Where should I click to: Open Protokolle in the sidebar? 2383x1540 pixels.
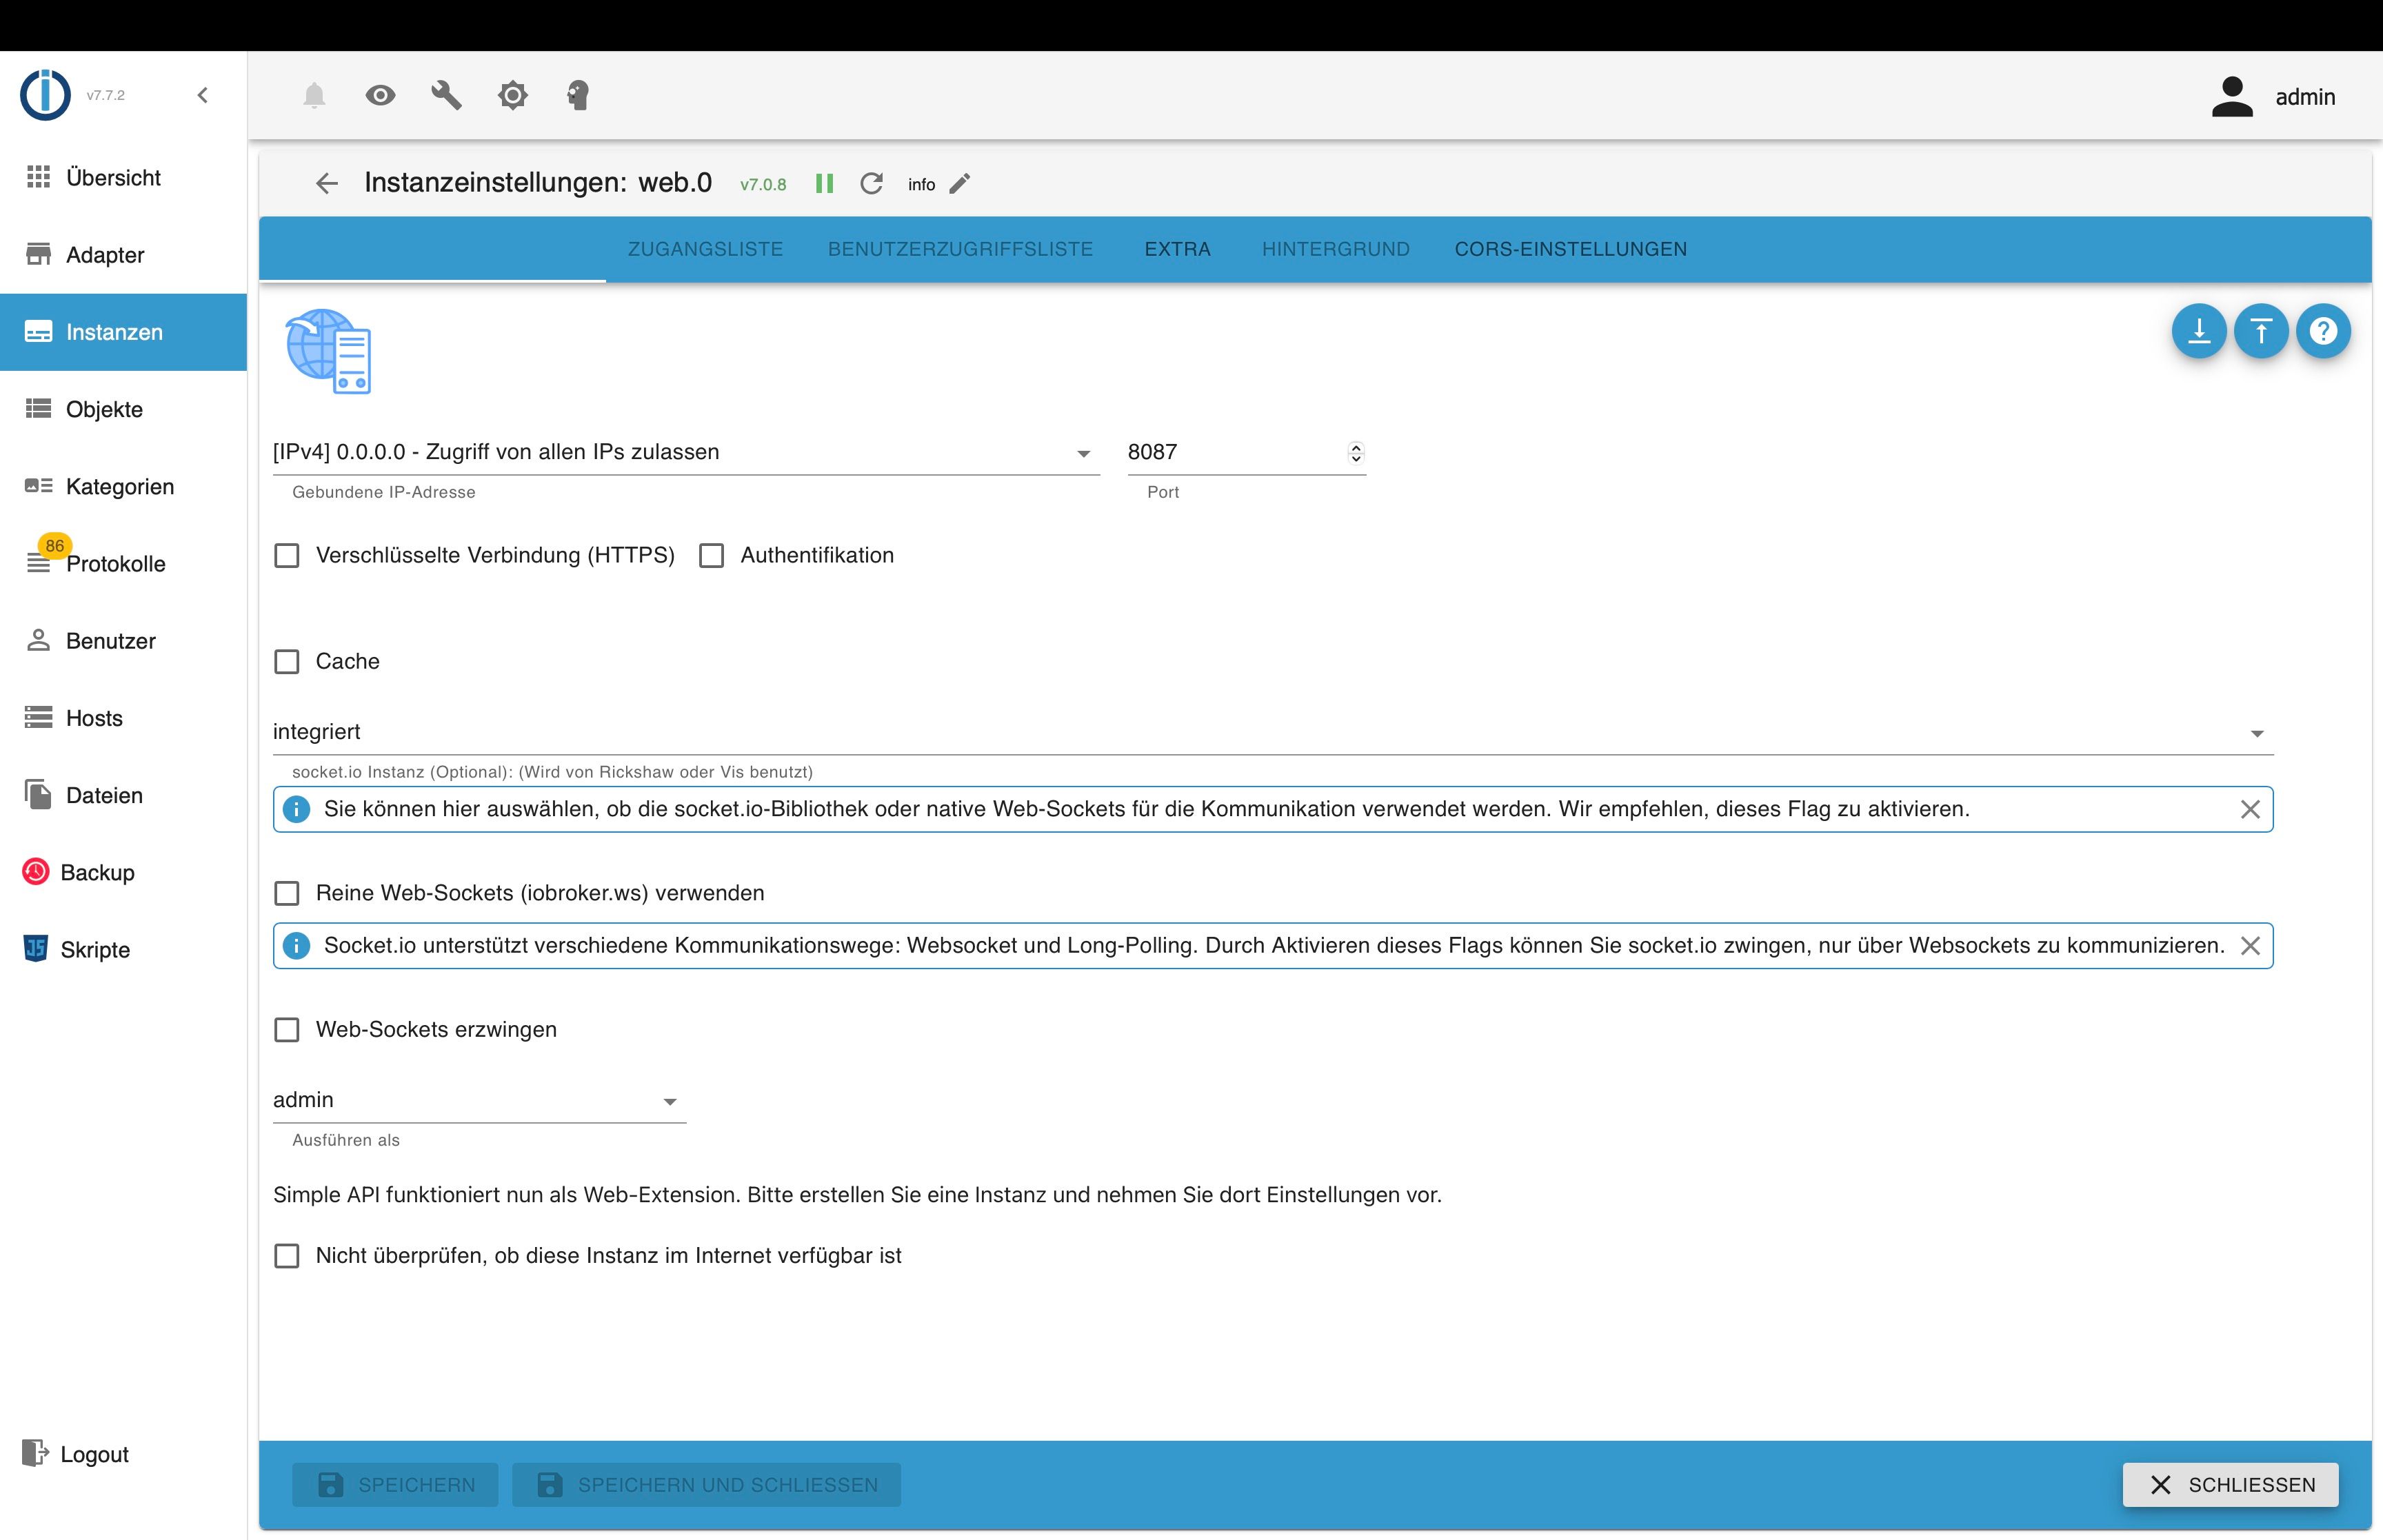(x=115, y=564)
